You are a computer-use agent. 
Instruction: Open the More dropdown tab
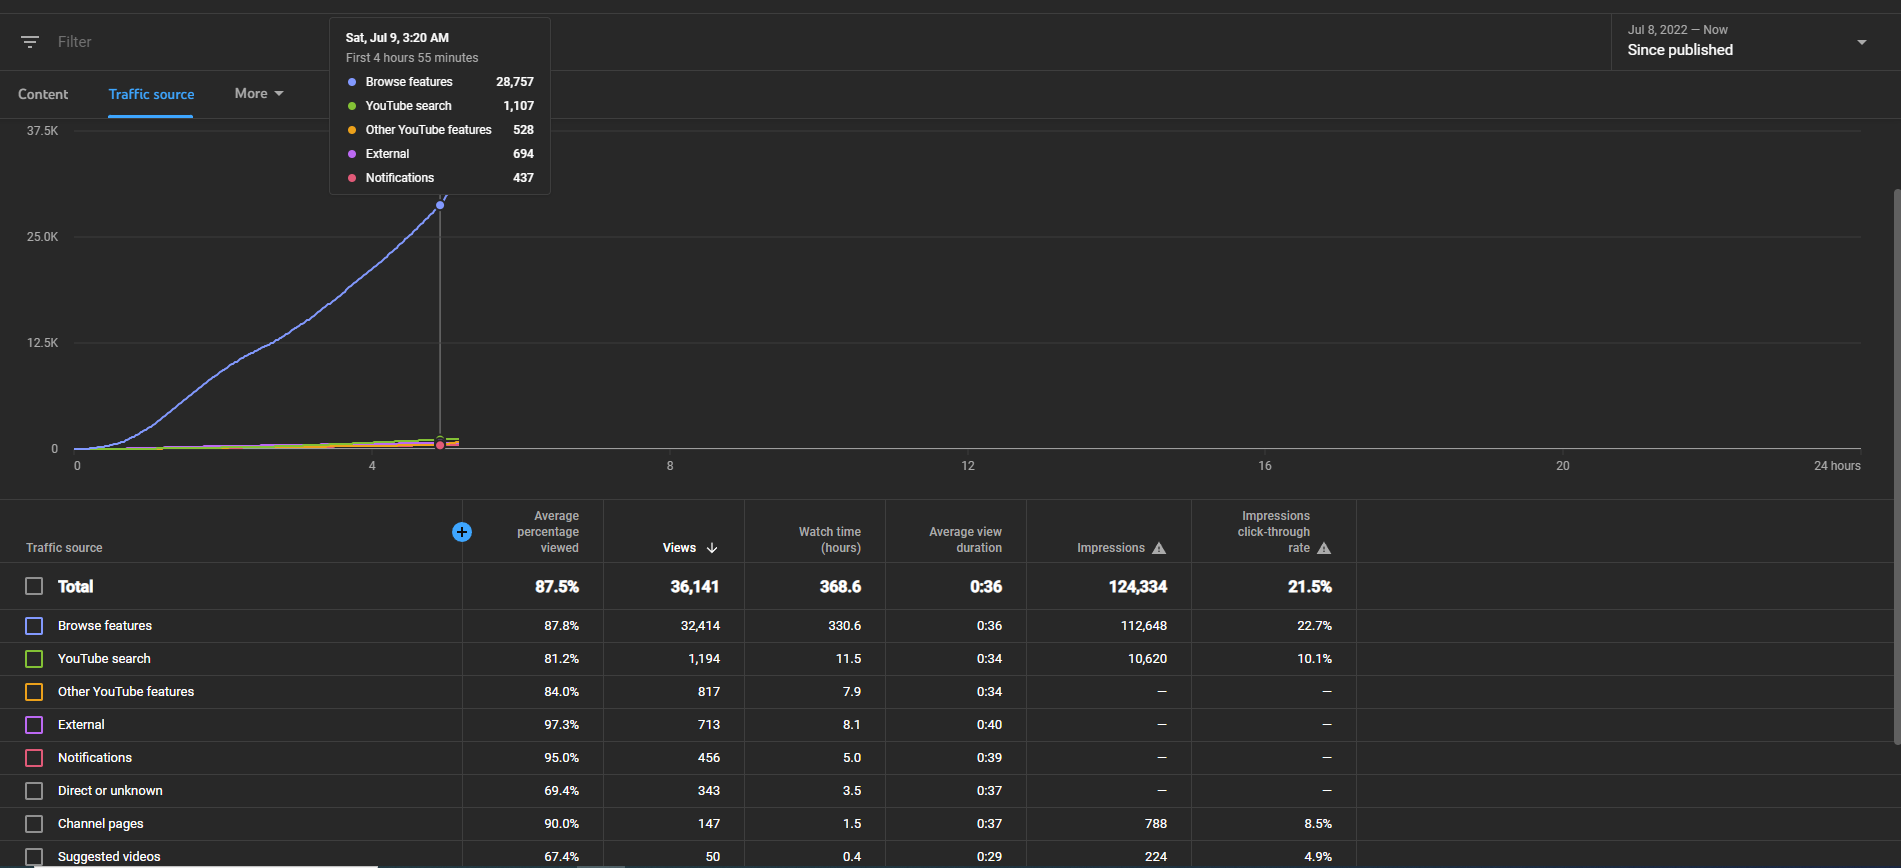pyautogui.click(x=259, y=93)
